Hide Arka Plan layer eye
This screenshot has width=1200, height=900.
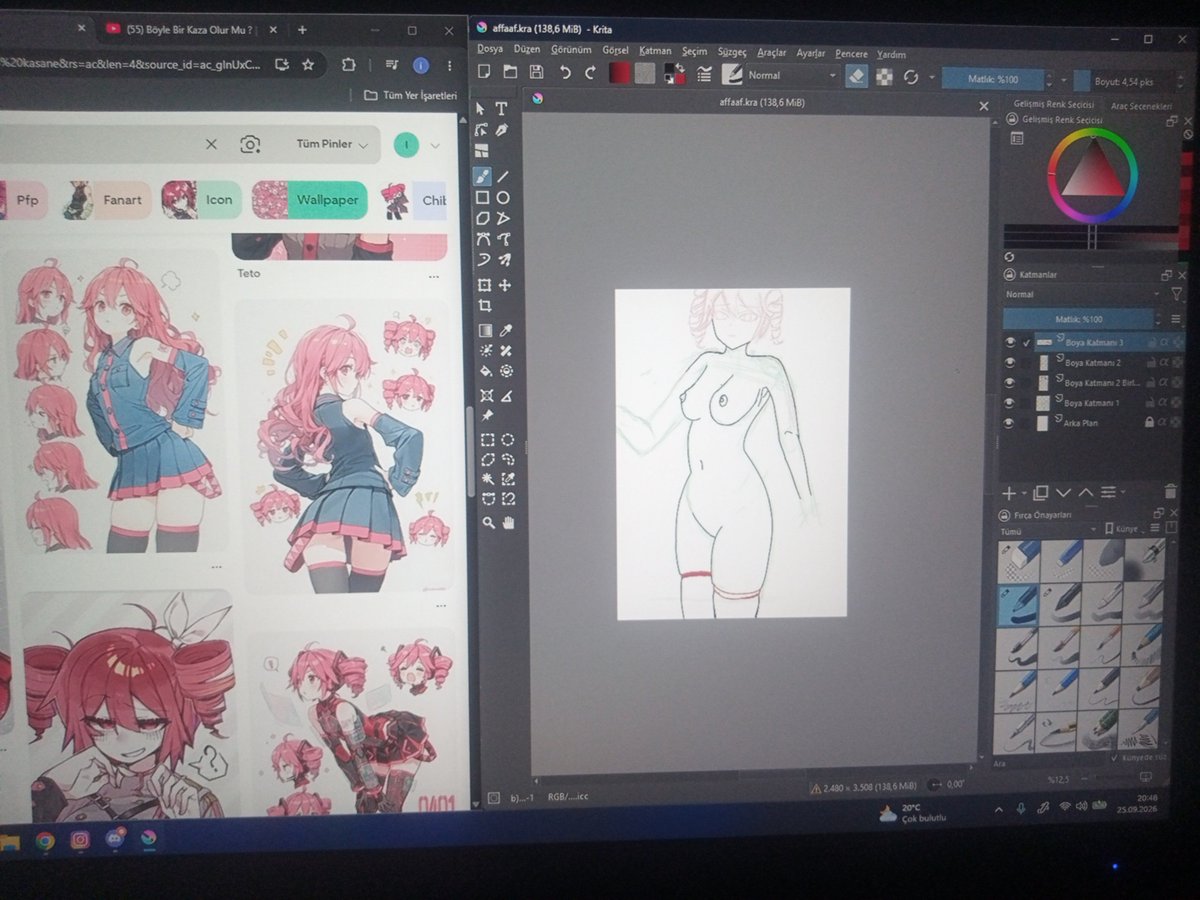click(x=1010, y=423)
